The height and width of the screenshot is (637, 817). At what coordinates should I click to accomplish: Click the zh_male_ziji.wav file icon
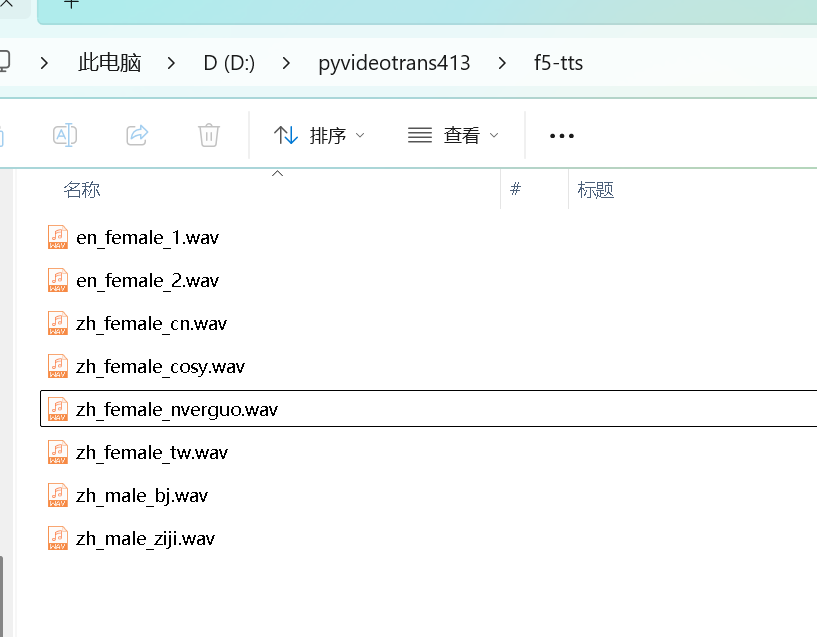58,538
